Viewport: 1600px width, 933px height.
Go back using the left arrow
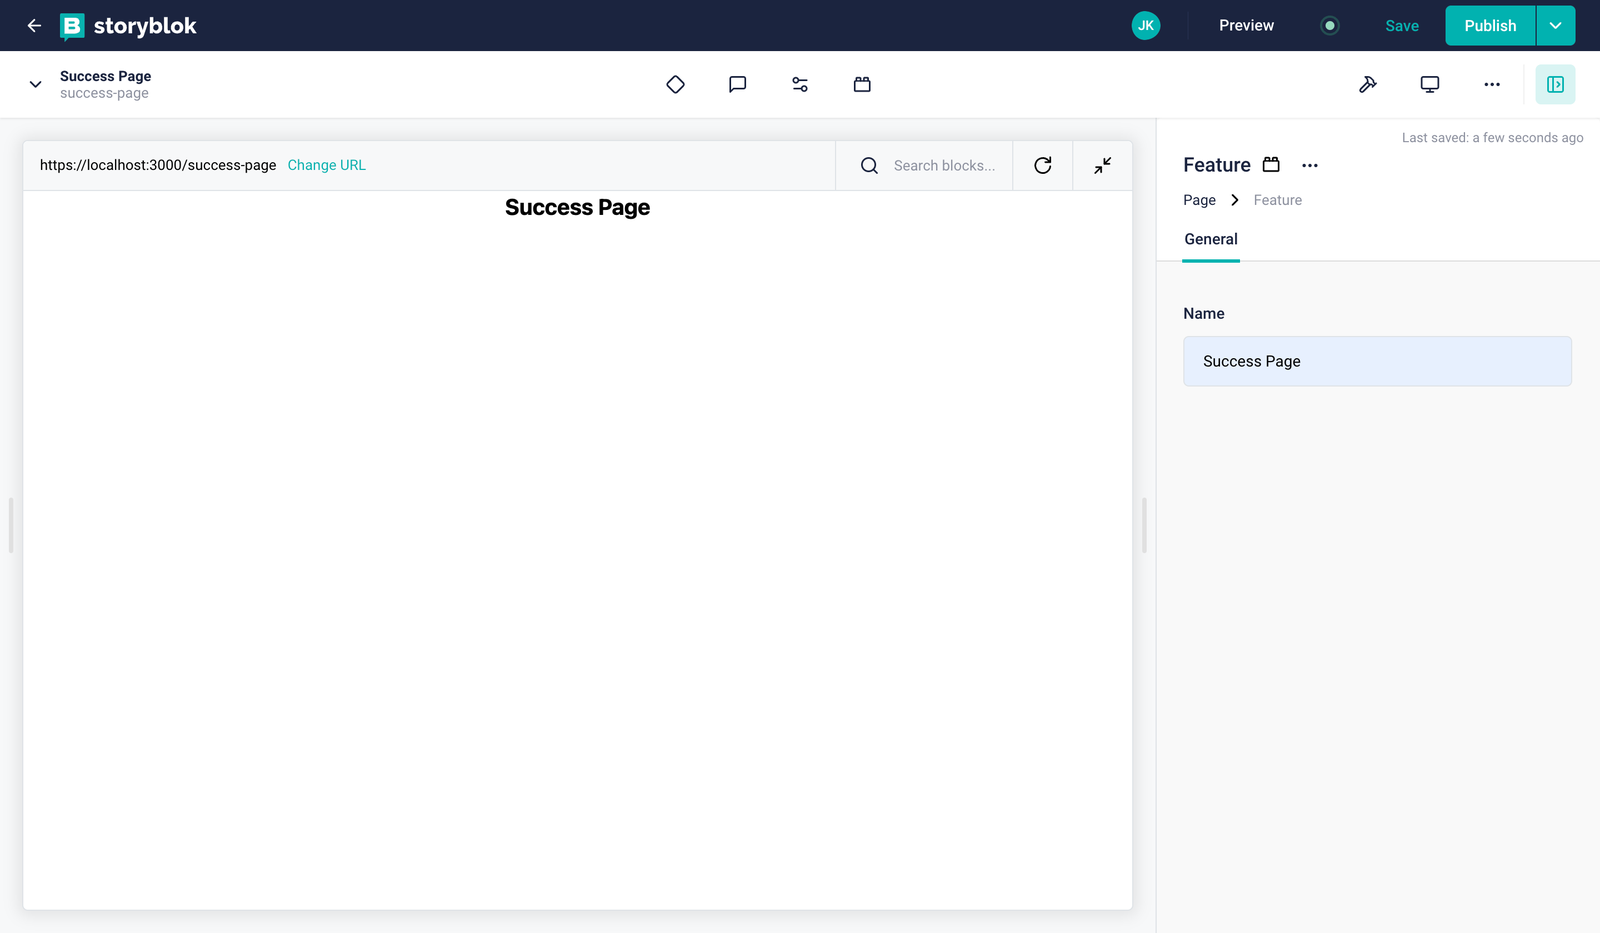tap(34, 26)
